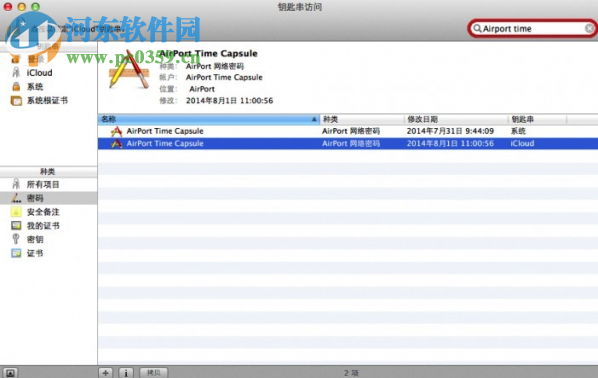Select the AirPort Time Capsule row in iCloud keychain
The image size is (598, 378).
[x=348, y=144]
